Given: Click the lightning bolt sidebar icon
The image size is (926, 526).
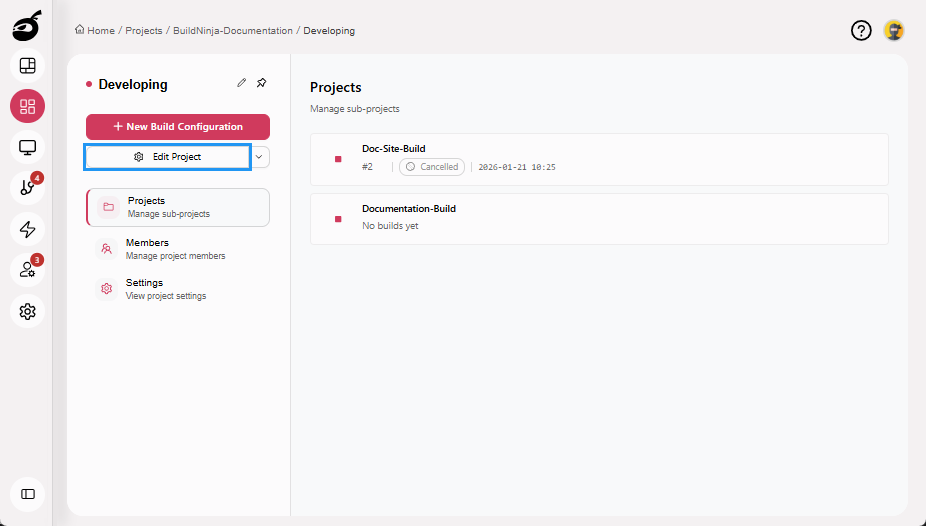Looking at the screenshot, I should click(x=27, y=229).
